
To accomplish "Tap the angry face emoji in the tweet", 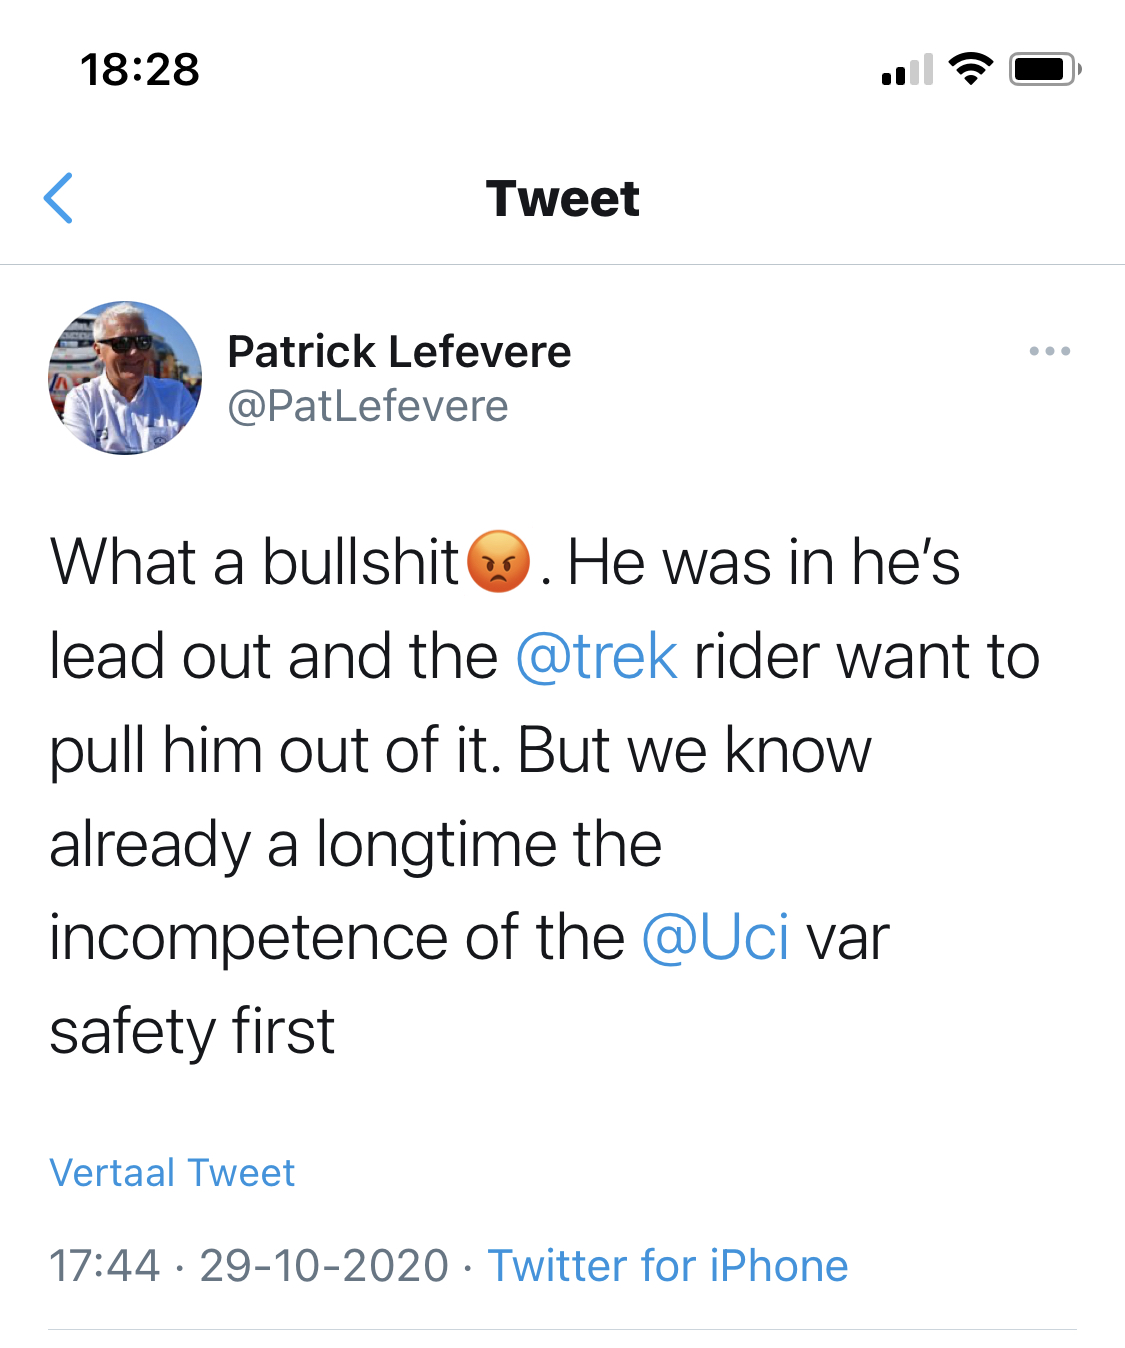I will pyautogui.click(x=498, y=561).
